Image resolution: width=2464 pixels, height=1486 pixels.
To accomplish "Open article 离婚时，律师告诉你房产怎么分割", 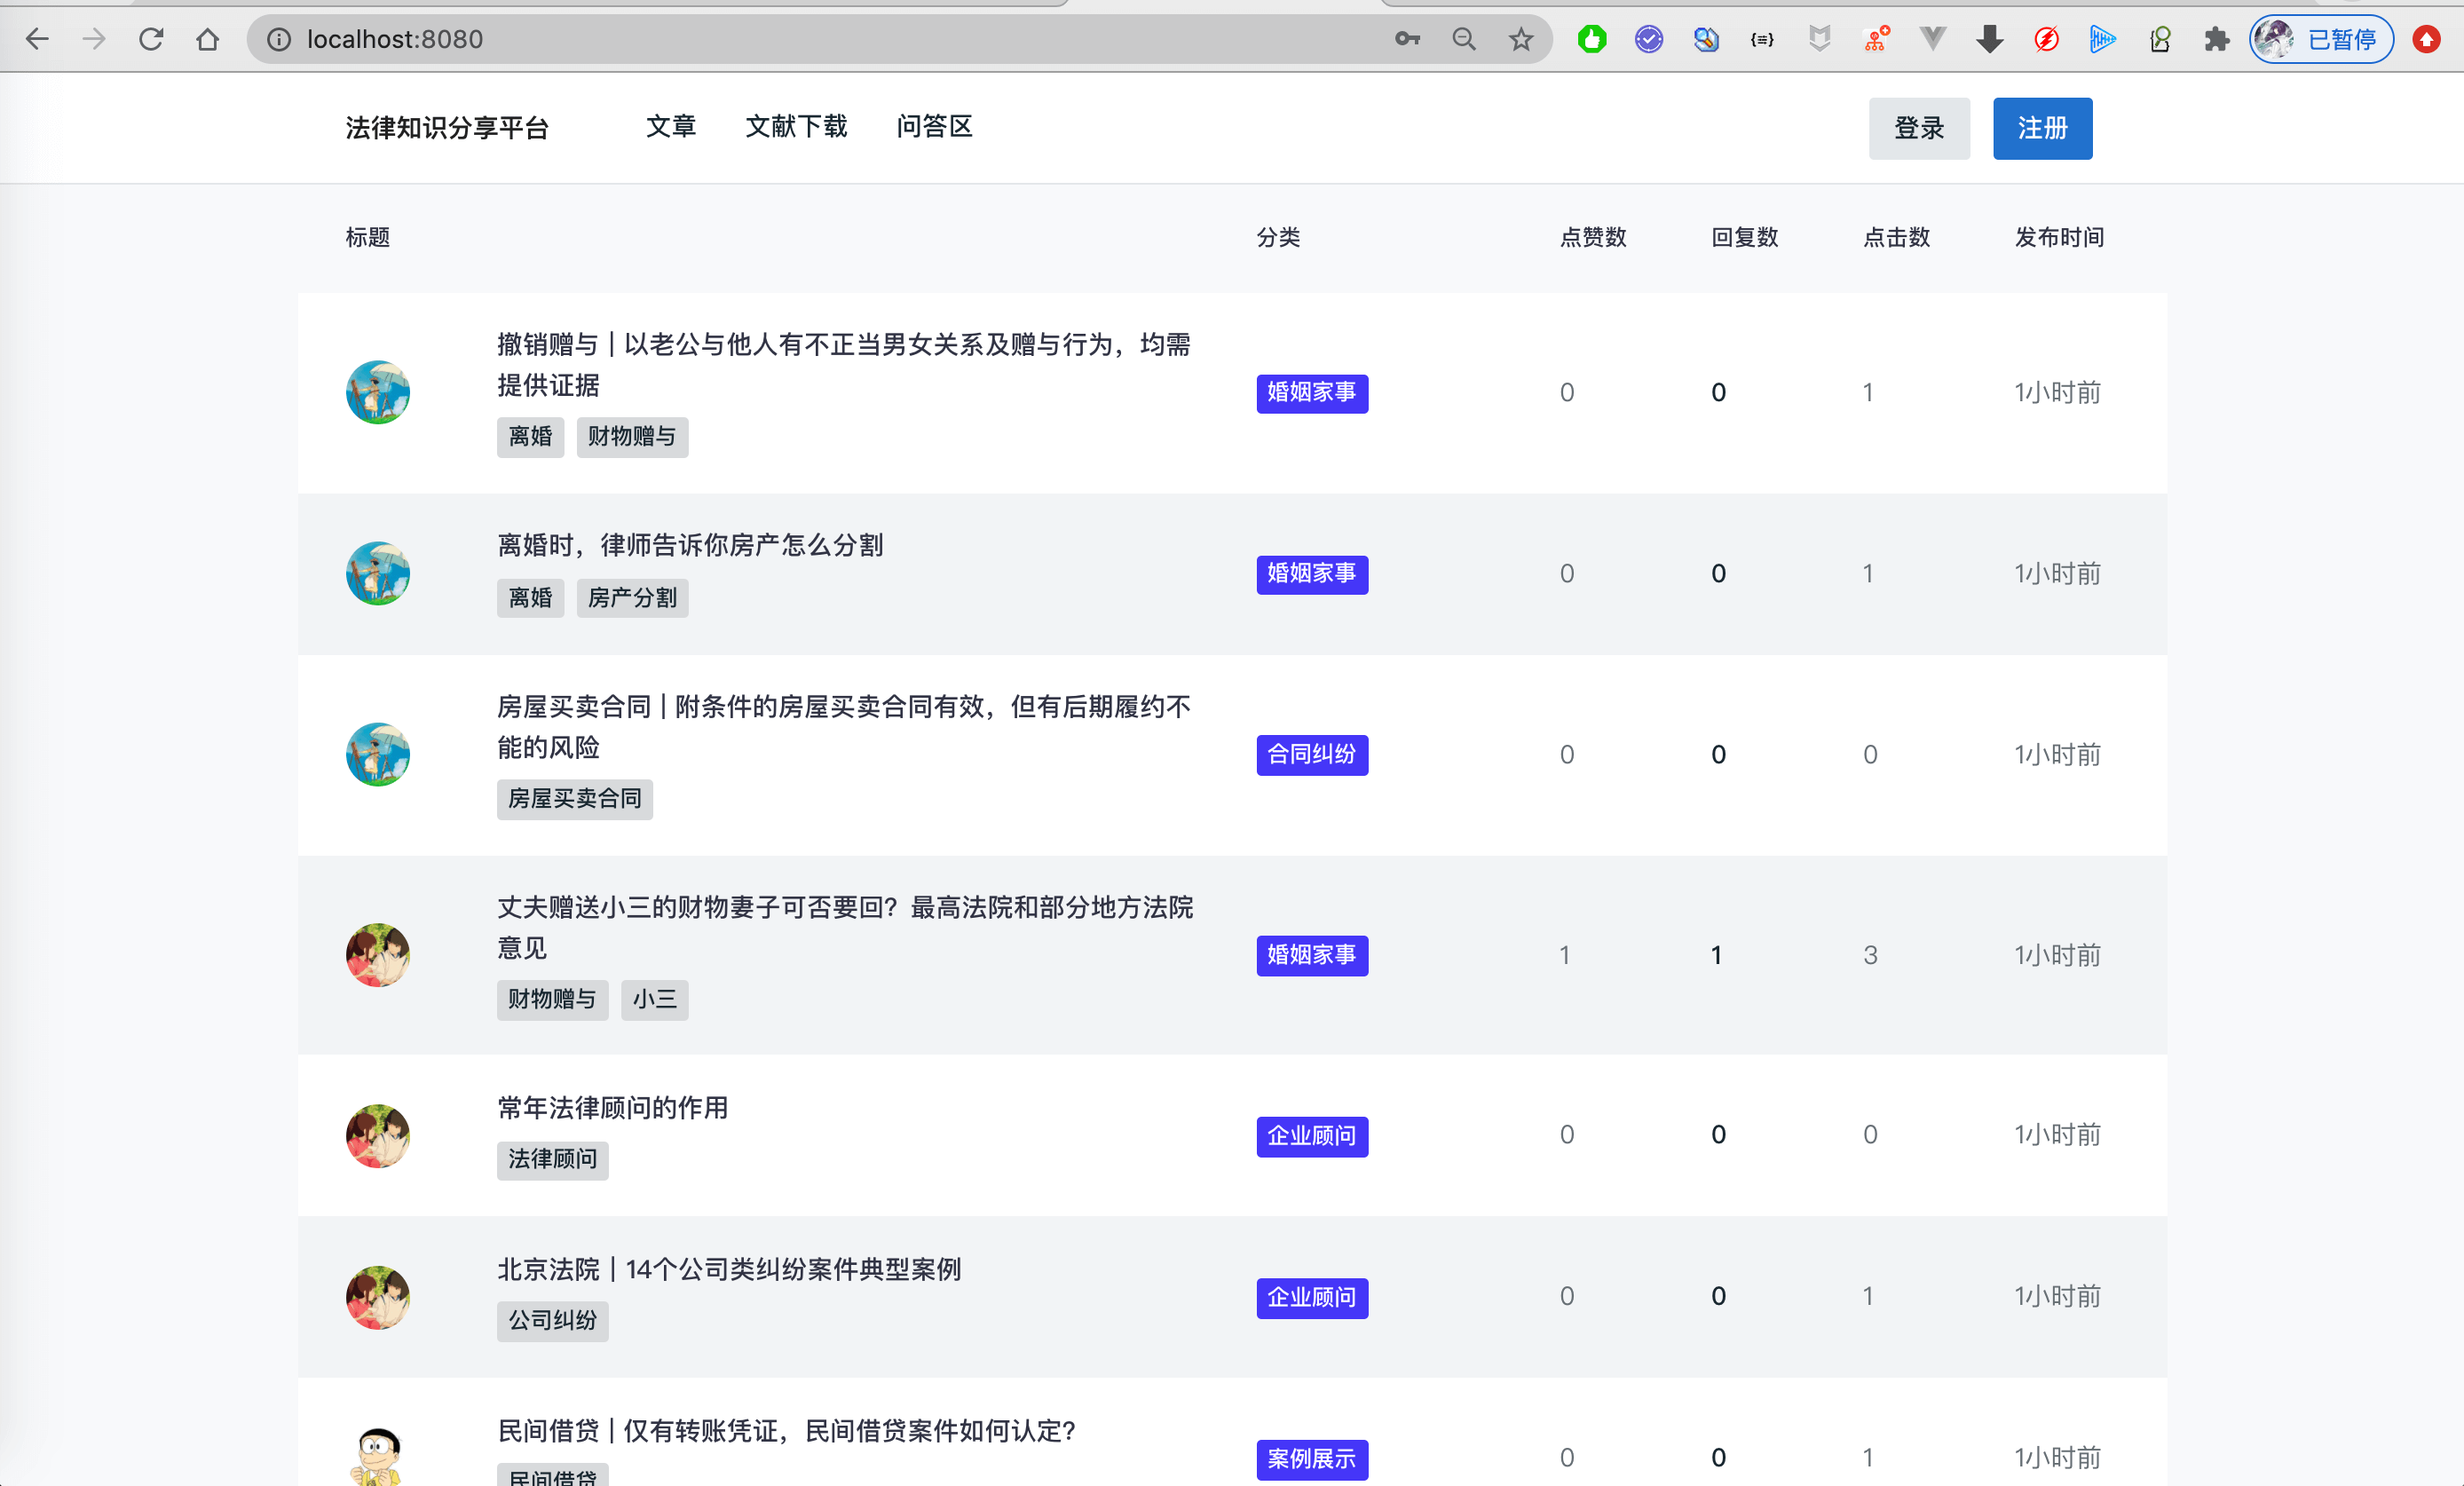I will 690,545.
